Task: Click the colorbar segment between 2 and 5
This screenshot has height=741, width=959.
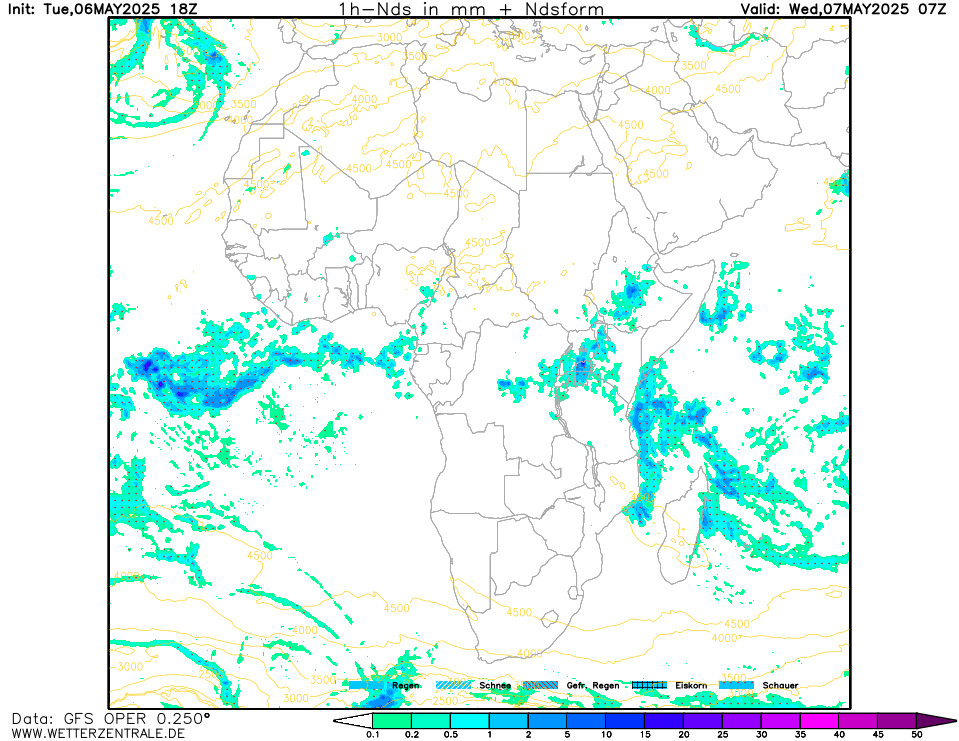Action: click(x=547, y=721)
